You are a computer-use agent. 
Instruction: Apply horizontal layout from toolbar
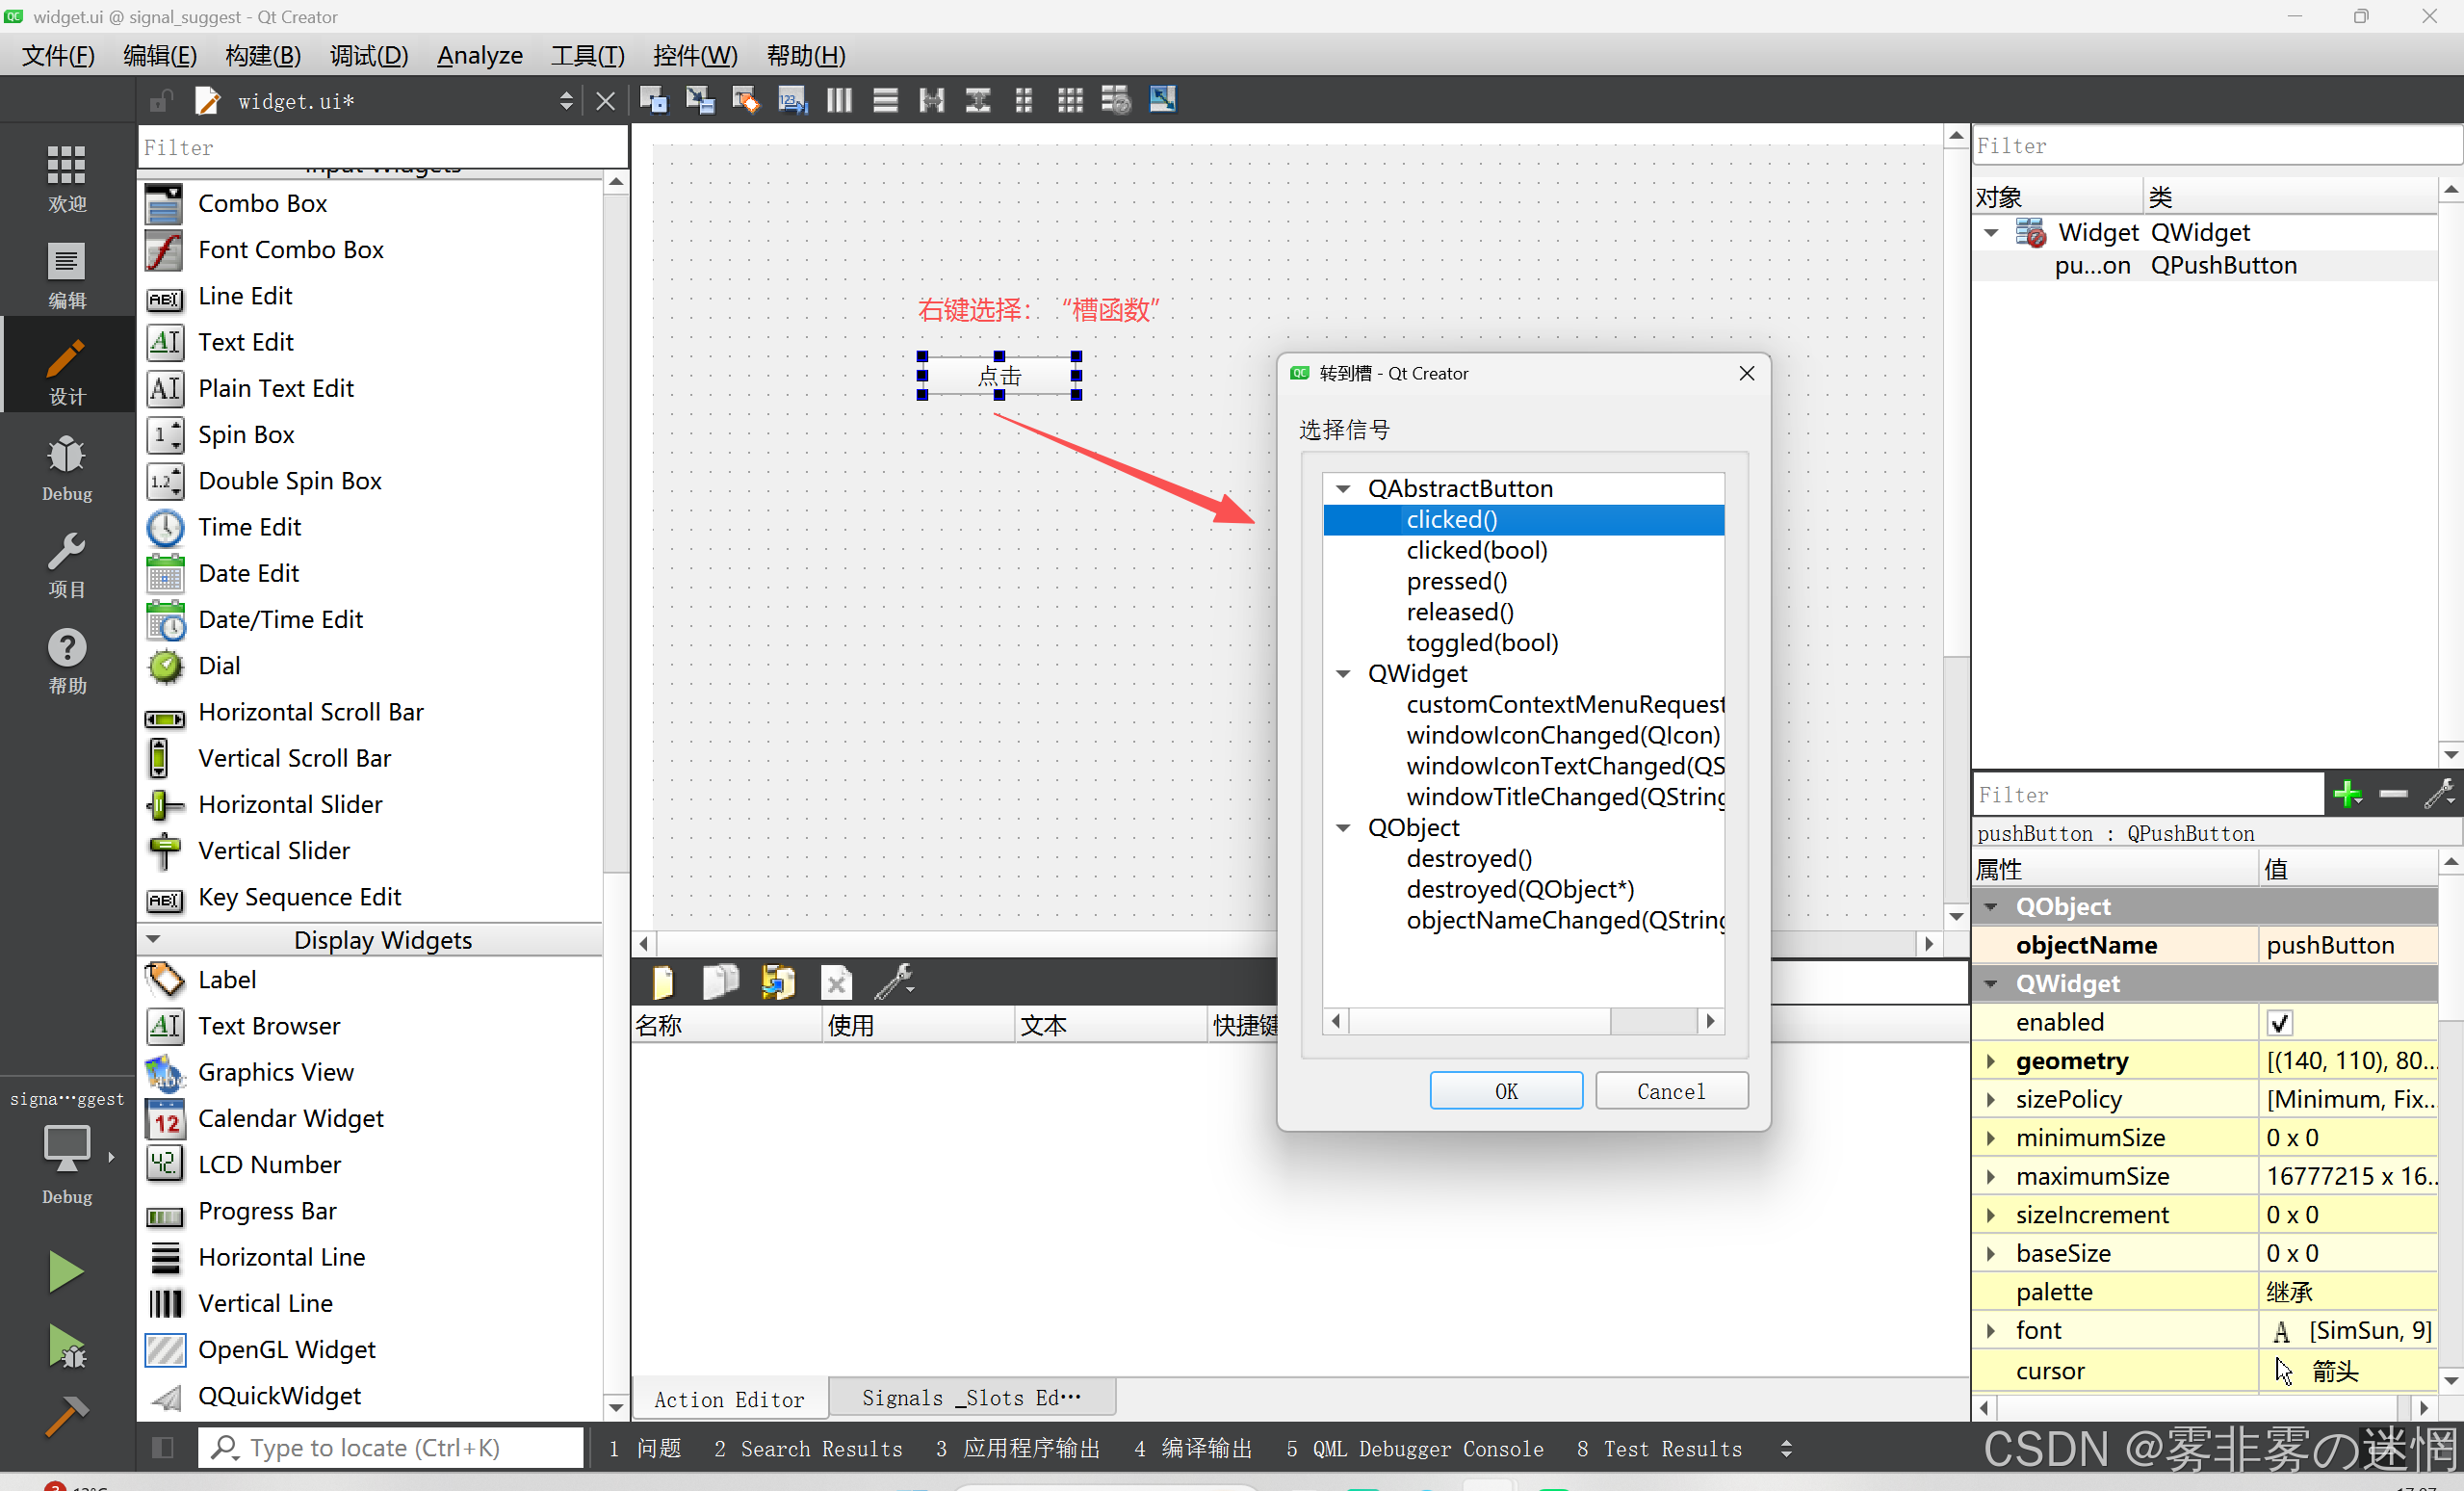coord(838,100)
